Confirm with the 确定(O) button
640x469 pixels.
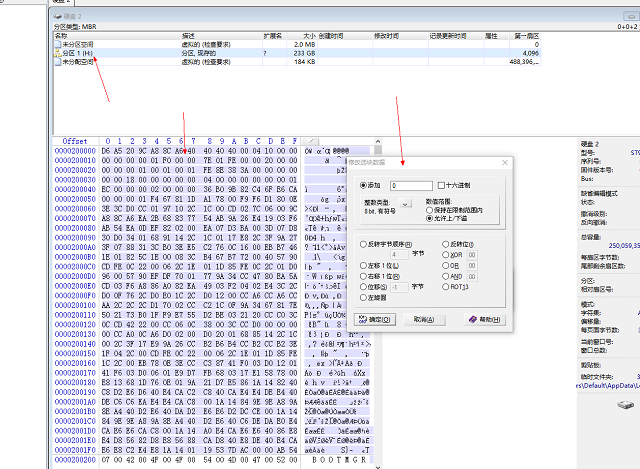(x=375, y=319)
